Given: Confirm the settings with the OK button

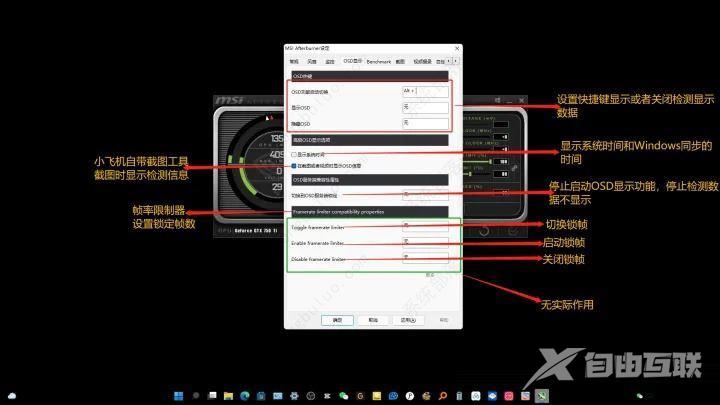Looking at the screenshot, I should pos(337,320).
